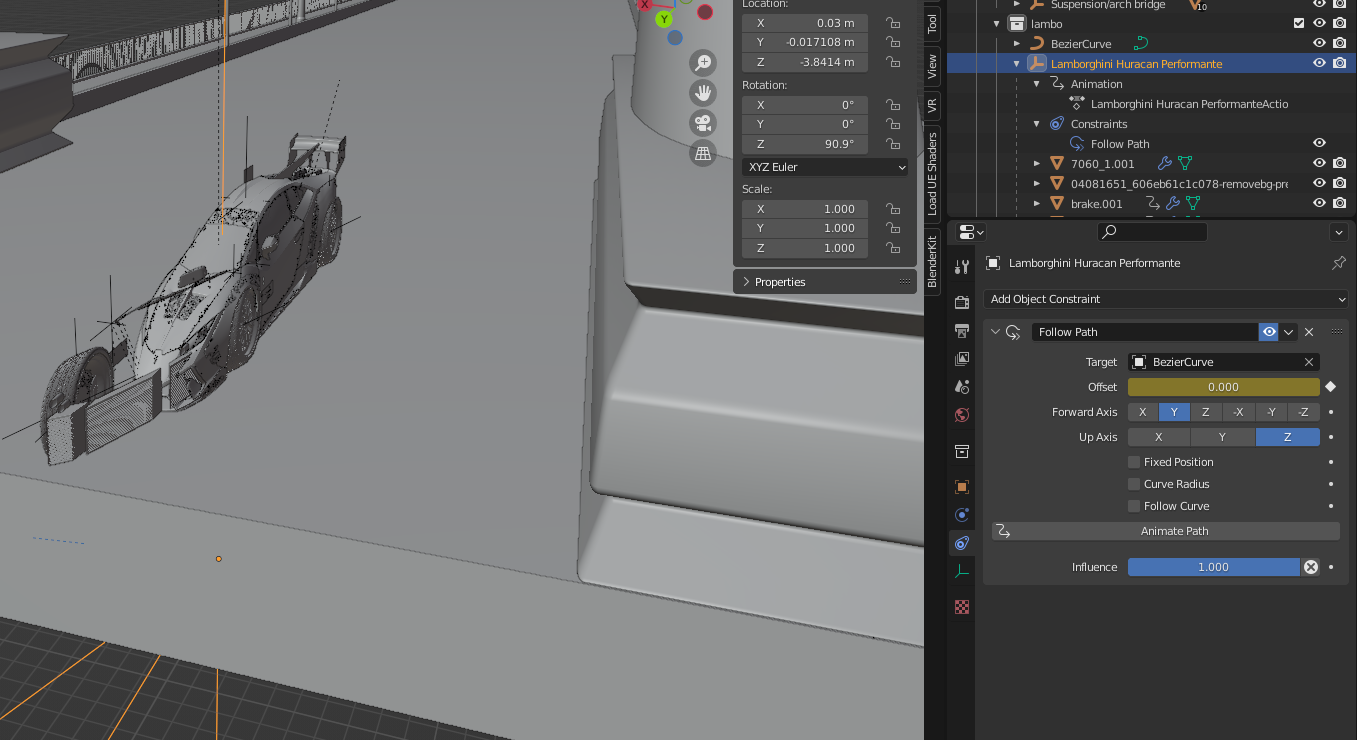Open the Object Constraints properties tab icon
The width and height of the screenshot is (1357, 740).
[x=962, y=543]
